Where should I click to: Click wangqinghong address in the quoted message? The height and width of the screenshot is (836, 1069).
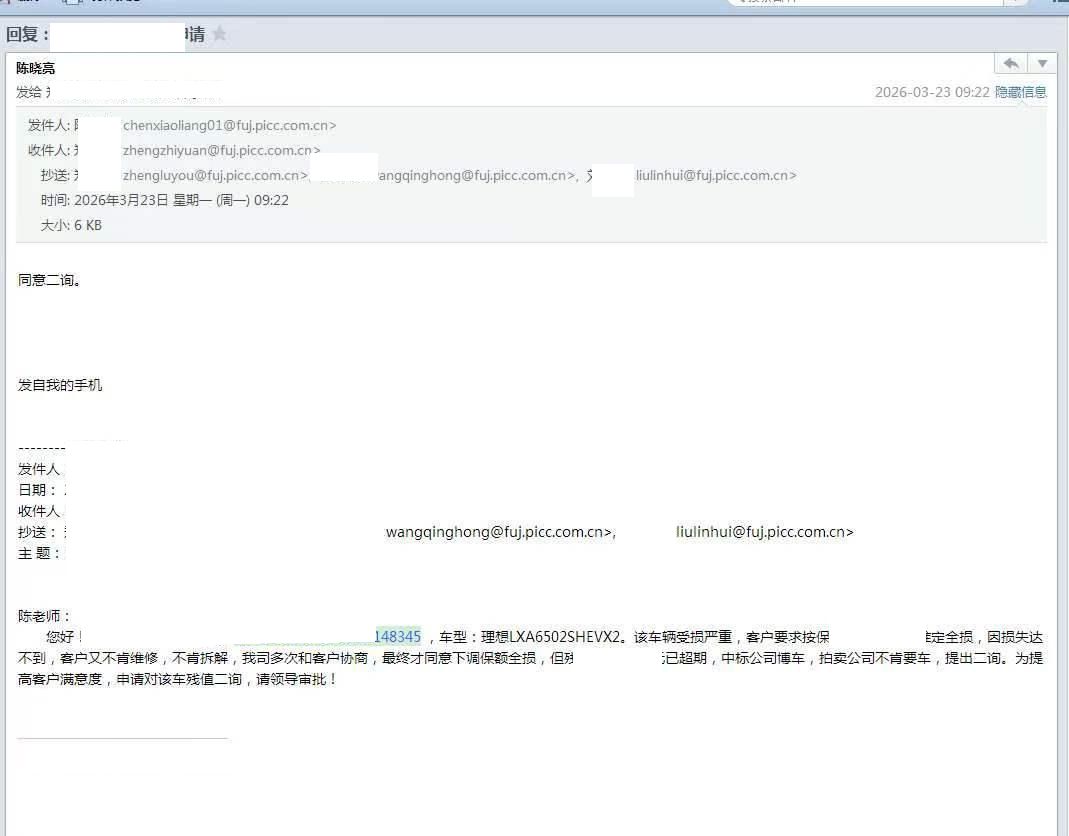[x=500, y=532]
